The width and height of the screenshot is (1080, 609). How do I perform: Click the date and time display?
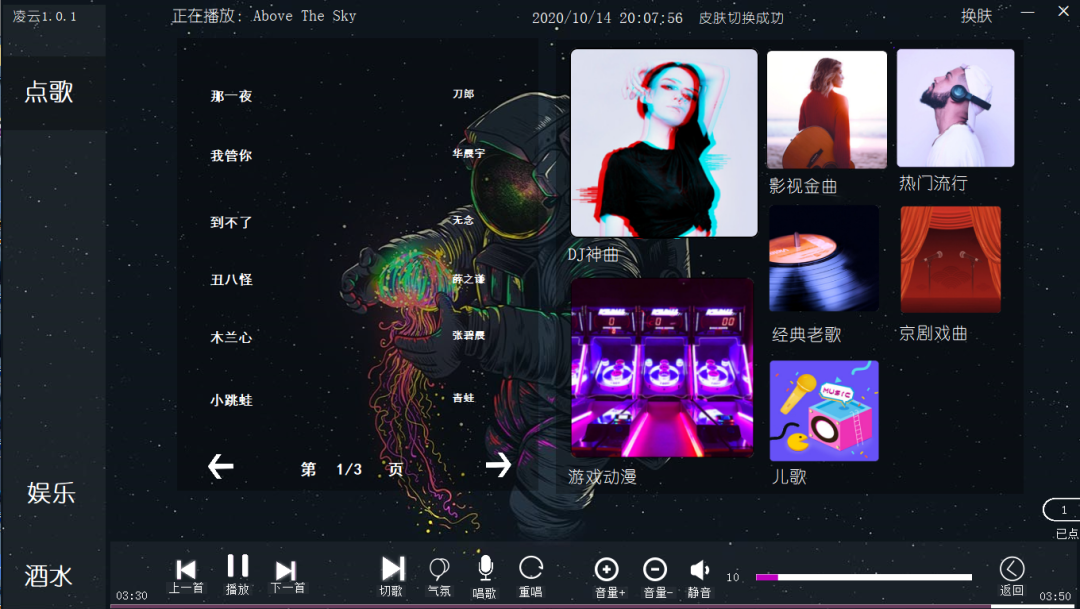[607, 18]
